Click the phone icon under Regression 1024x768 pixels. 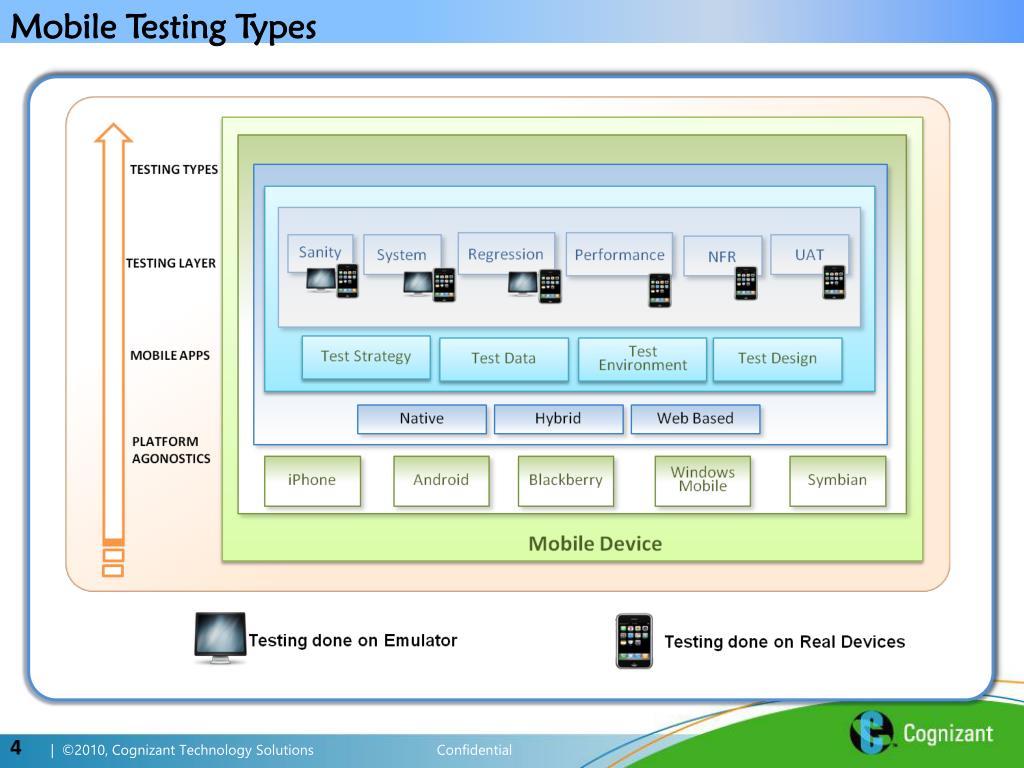(x=550, y=286)
